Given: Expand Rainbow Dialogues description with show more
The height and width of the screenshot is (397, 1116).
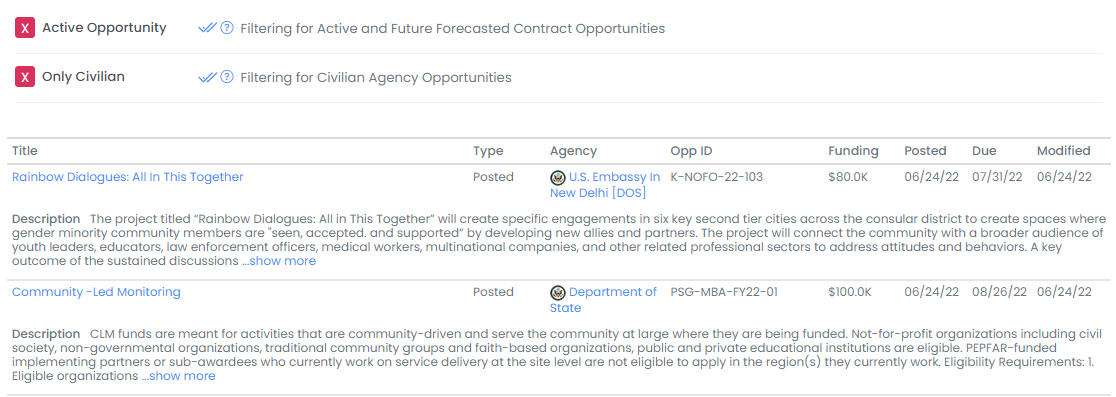Looking at the screenshot, I should (278, 261).
